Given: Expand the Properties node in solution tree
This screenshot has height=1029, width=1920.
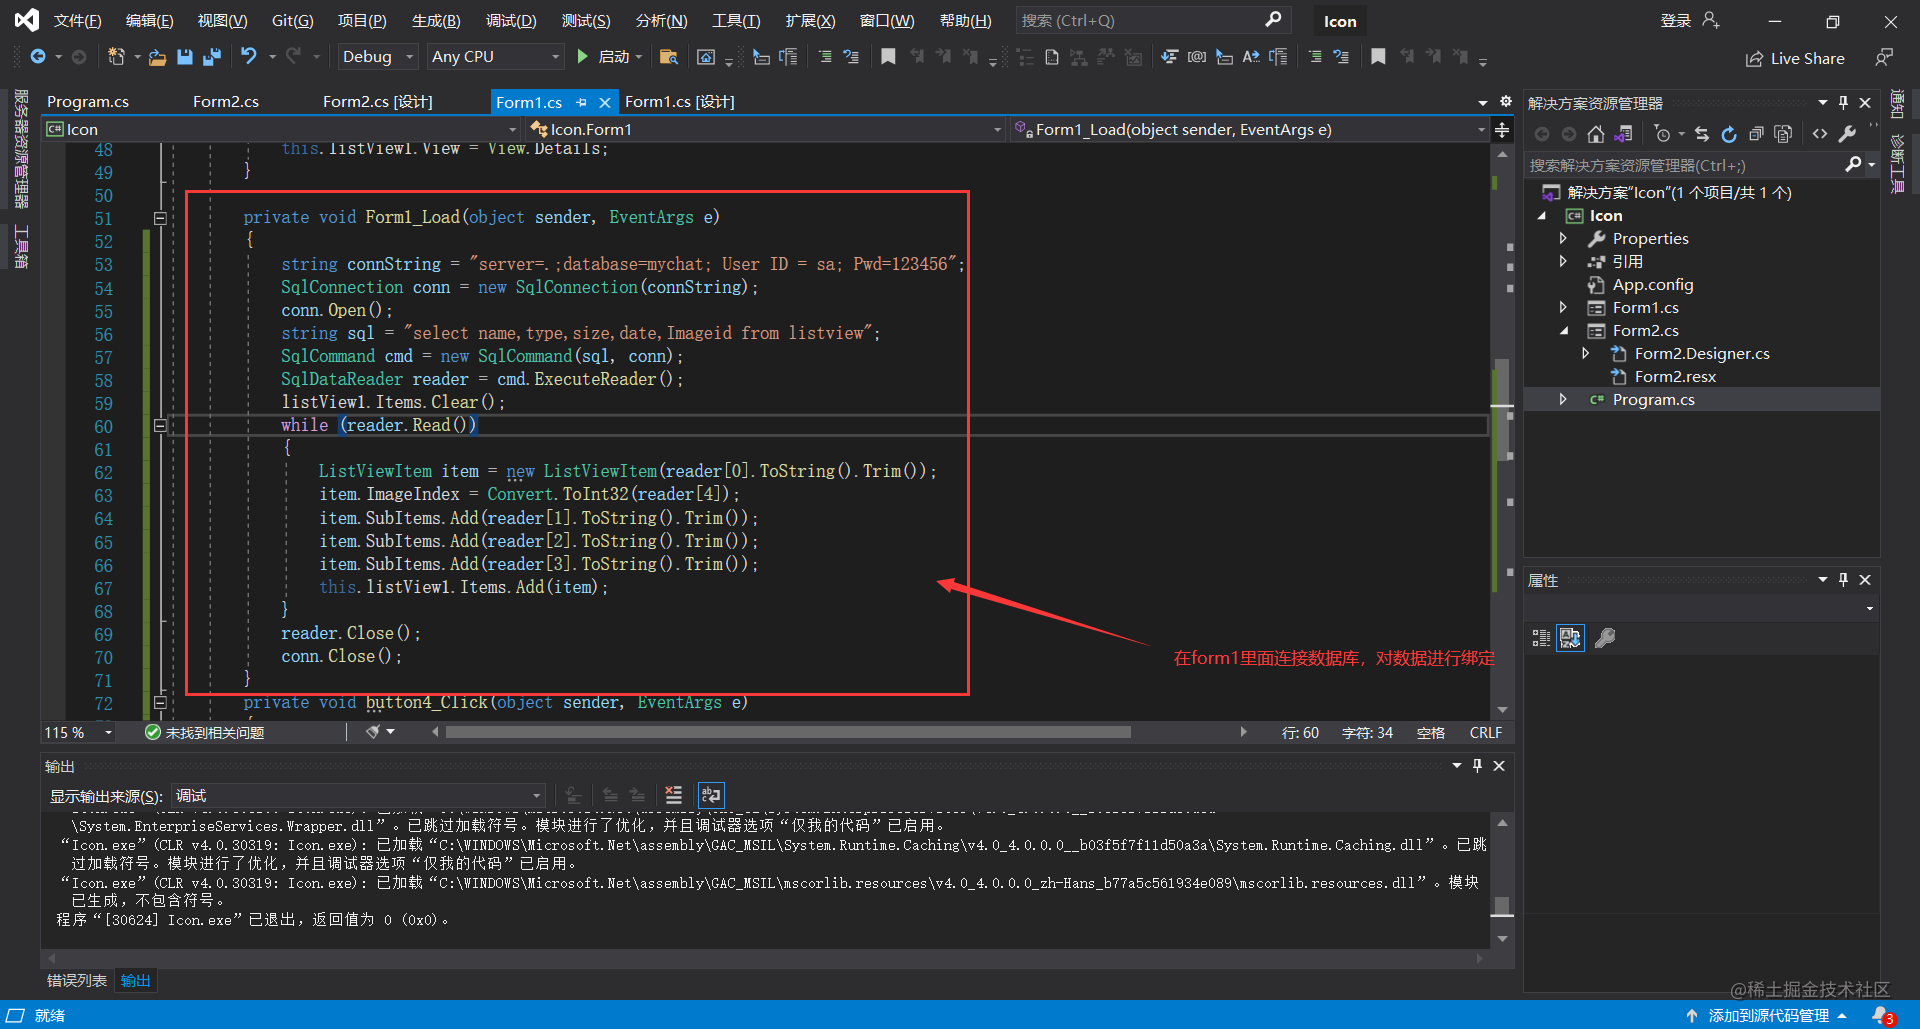Looking at the screenshot, I should coord(1563,239).
